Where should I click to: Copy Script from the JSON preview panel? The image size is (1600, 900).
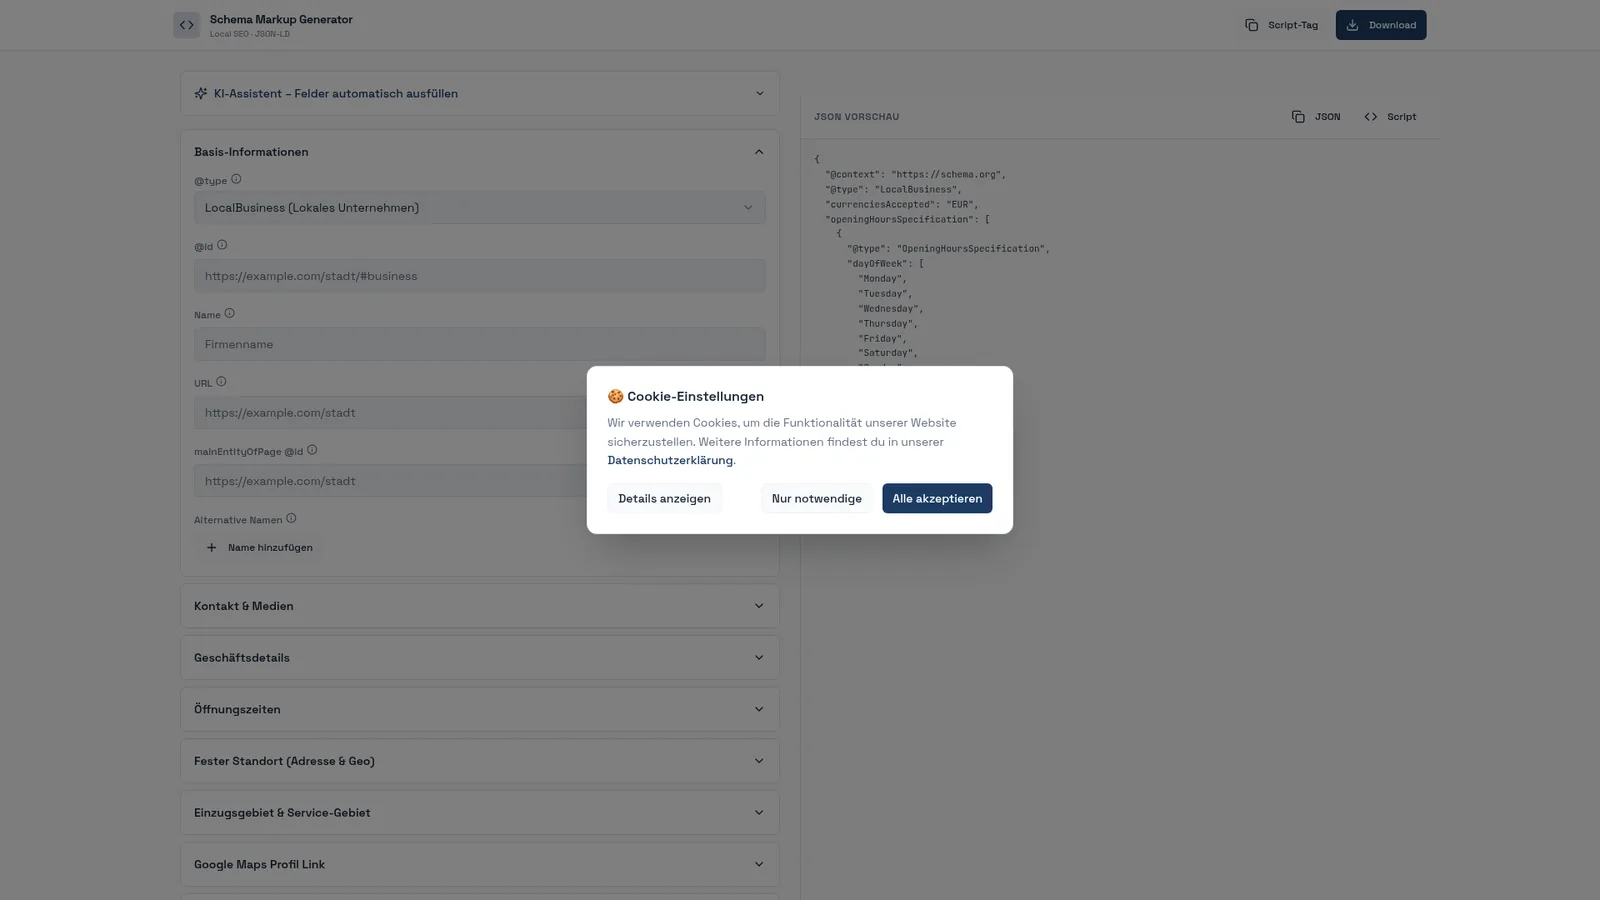coord(1390,117)
